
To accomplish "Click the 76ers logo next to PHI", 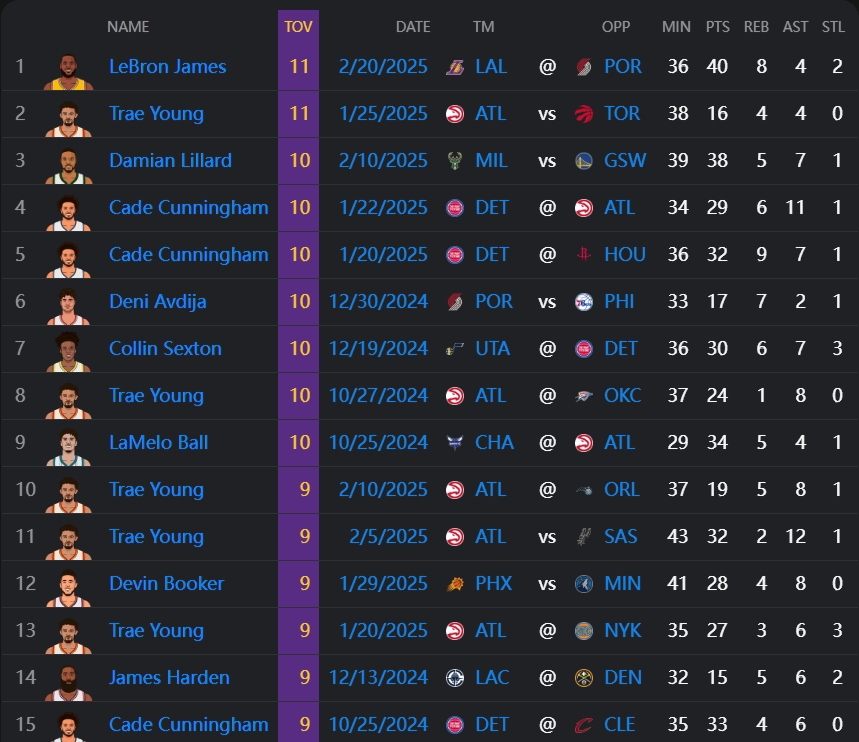I will [x=584, y=302].
